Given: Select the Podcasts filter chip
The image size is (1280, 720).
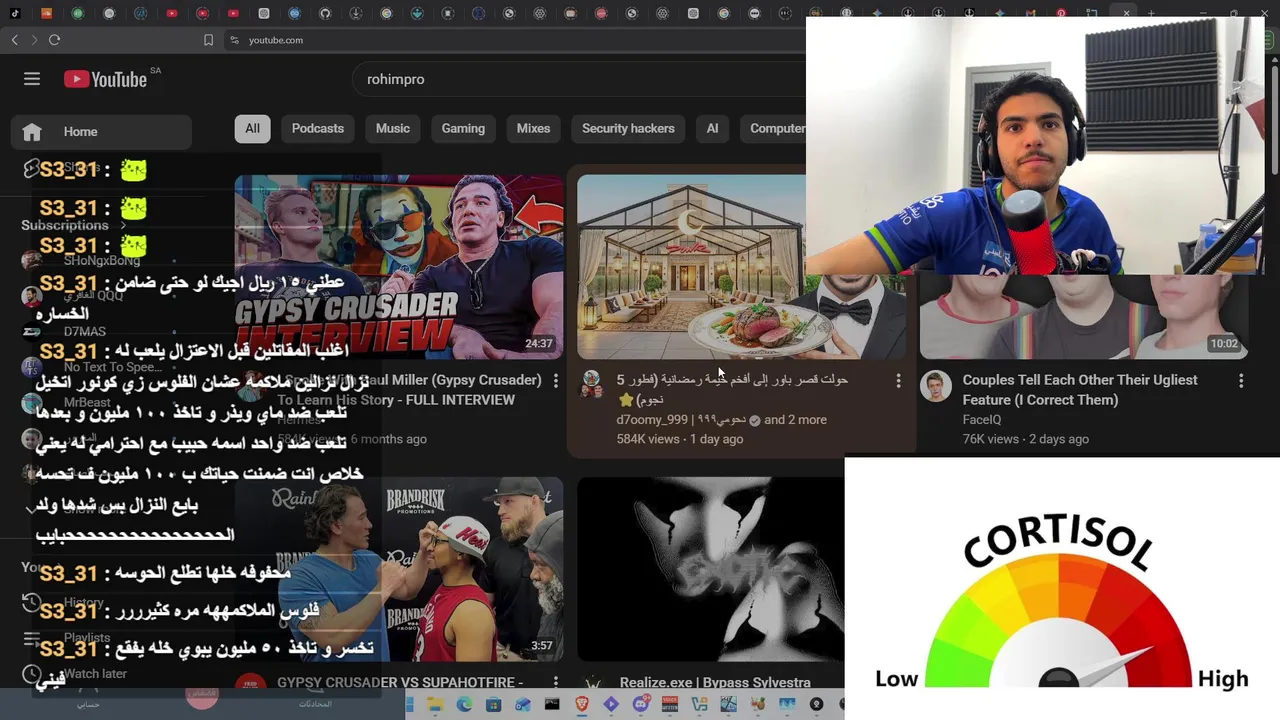Looking at the screenshot, I should click(318, 128).
